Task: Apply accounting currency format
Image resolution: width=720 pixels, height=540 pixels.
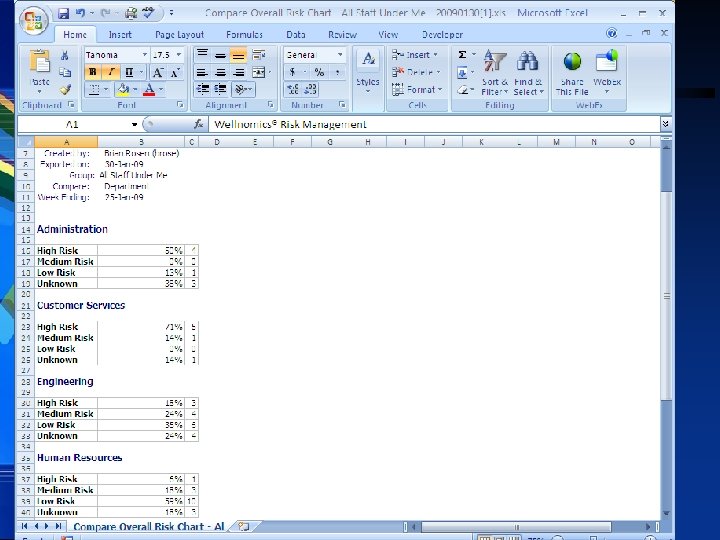Action: [x=292, y=72]
